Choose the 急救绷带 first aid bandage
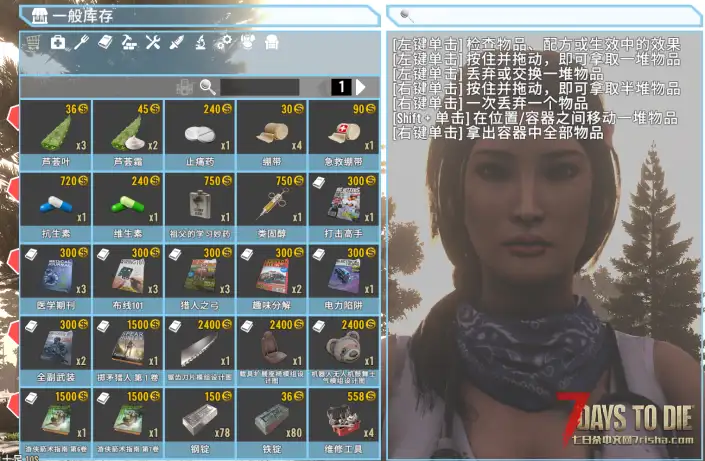This screenshot has width=705, height=461. click(344, 135)
